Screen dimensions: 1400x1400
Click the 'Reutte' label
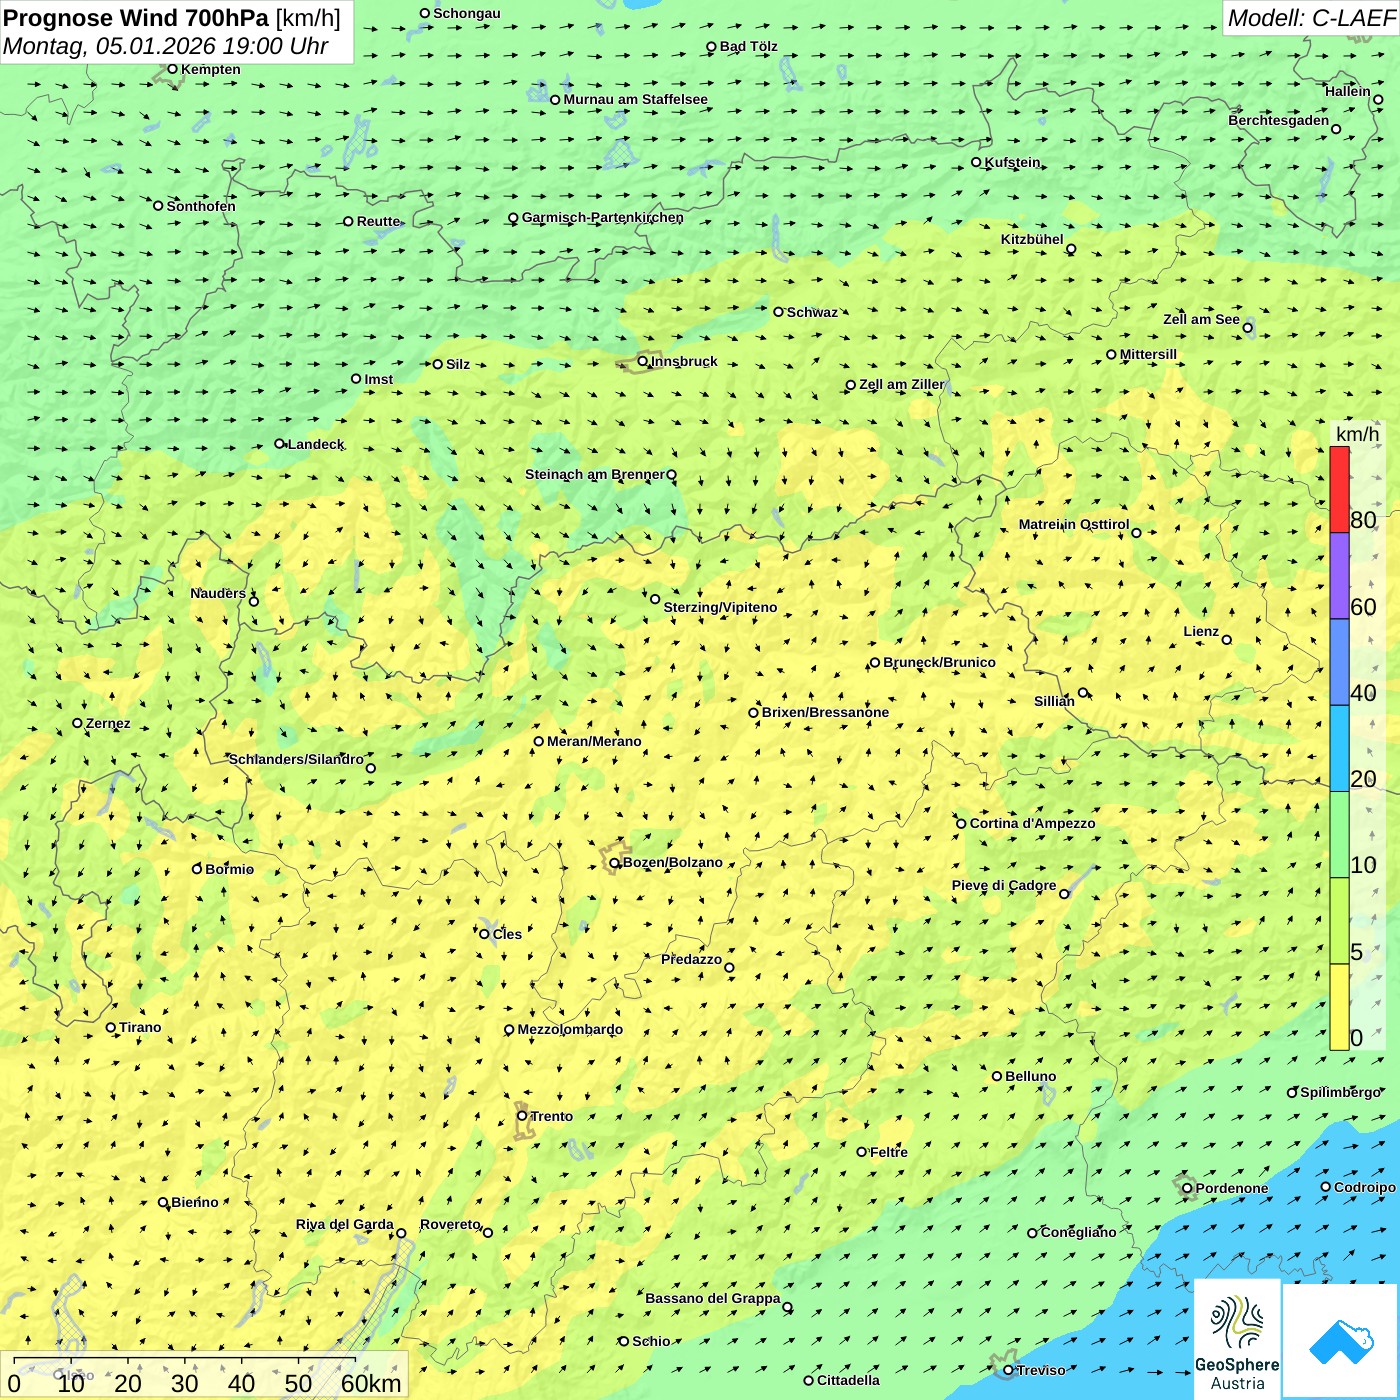point(378,221)
